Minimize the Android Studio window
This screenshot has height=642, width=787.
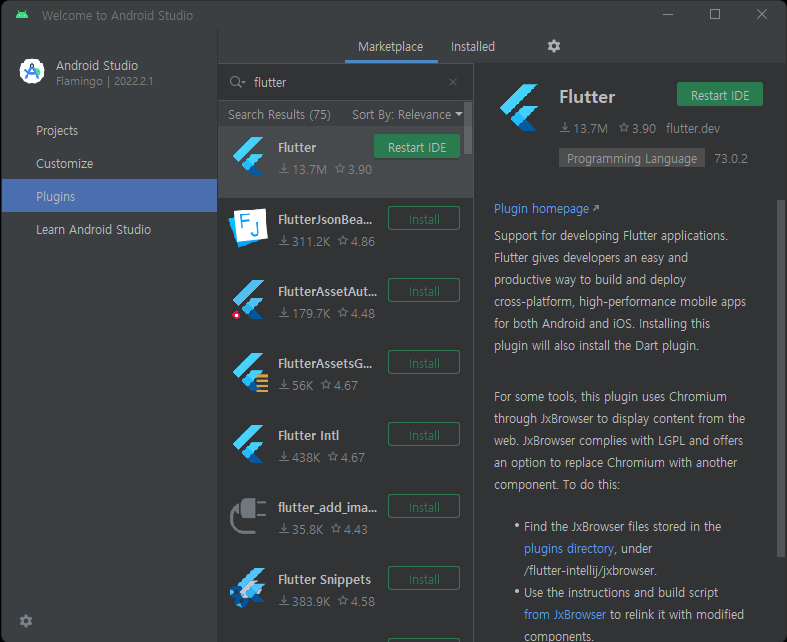(x=668, y=14)
